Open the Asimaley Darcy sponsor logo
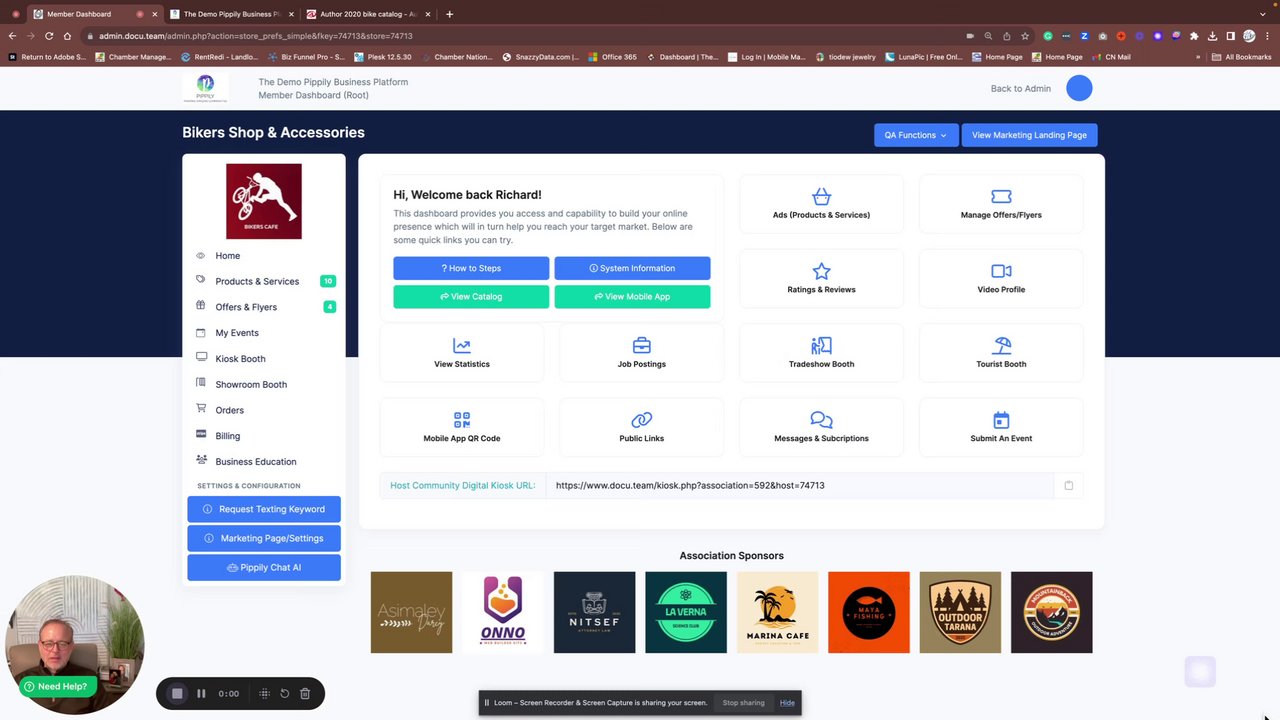 pos(411,613)
